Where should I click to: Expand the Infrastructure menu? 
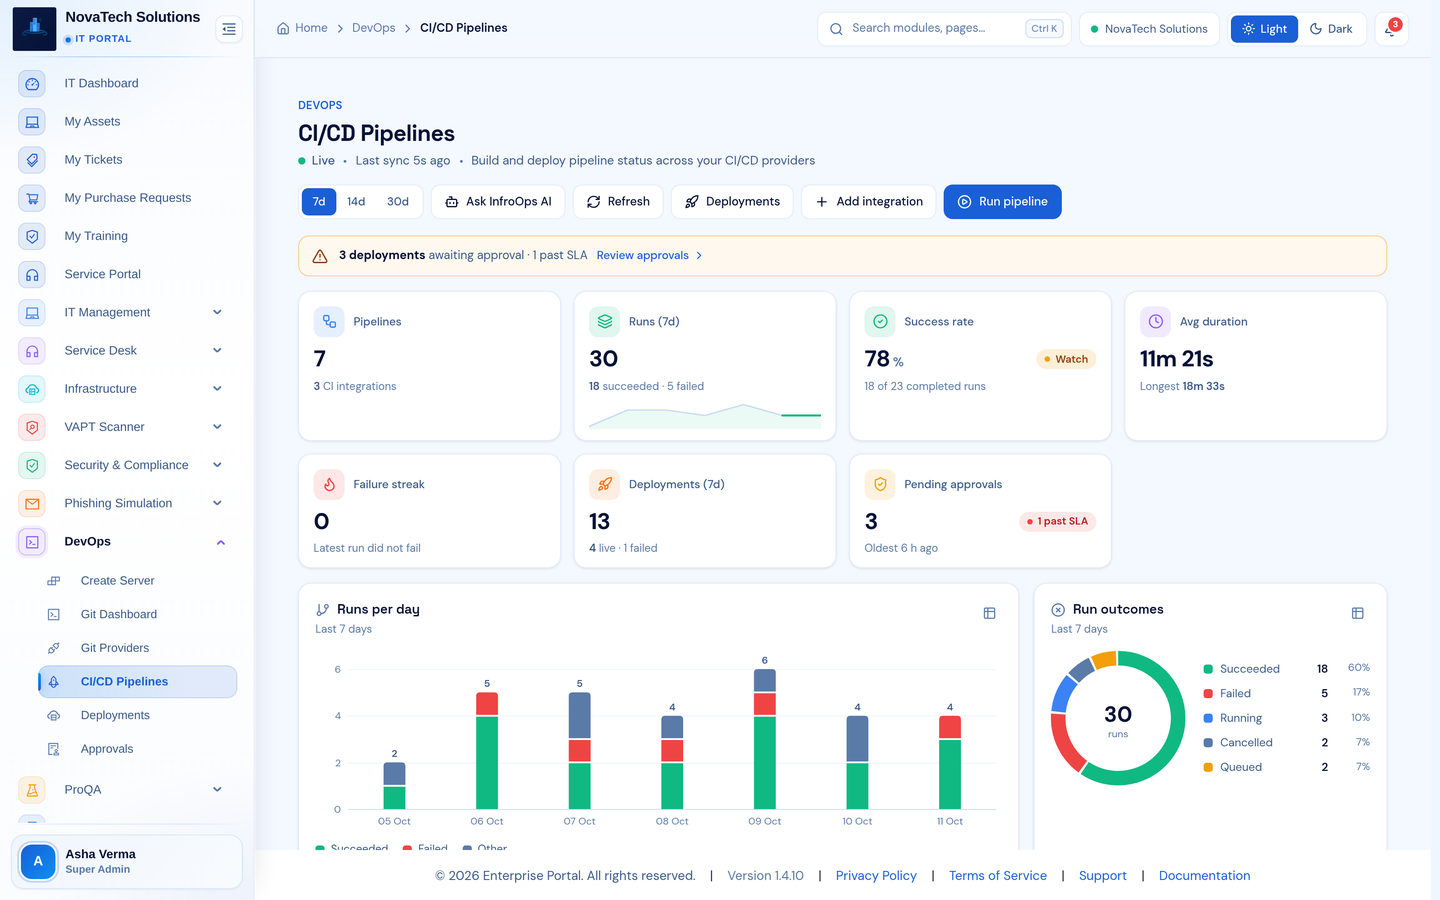[217, 388]
